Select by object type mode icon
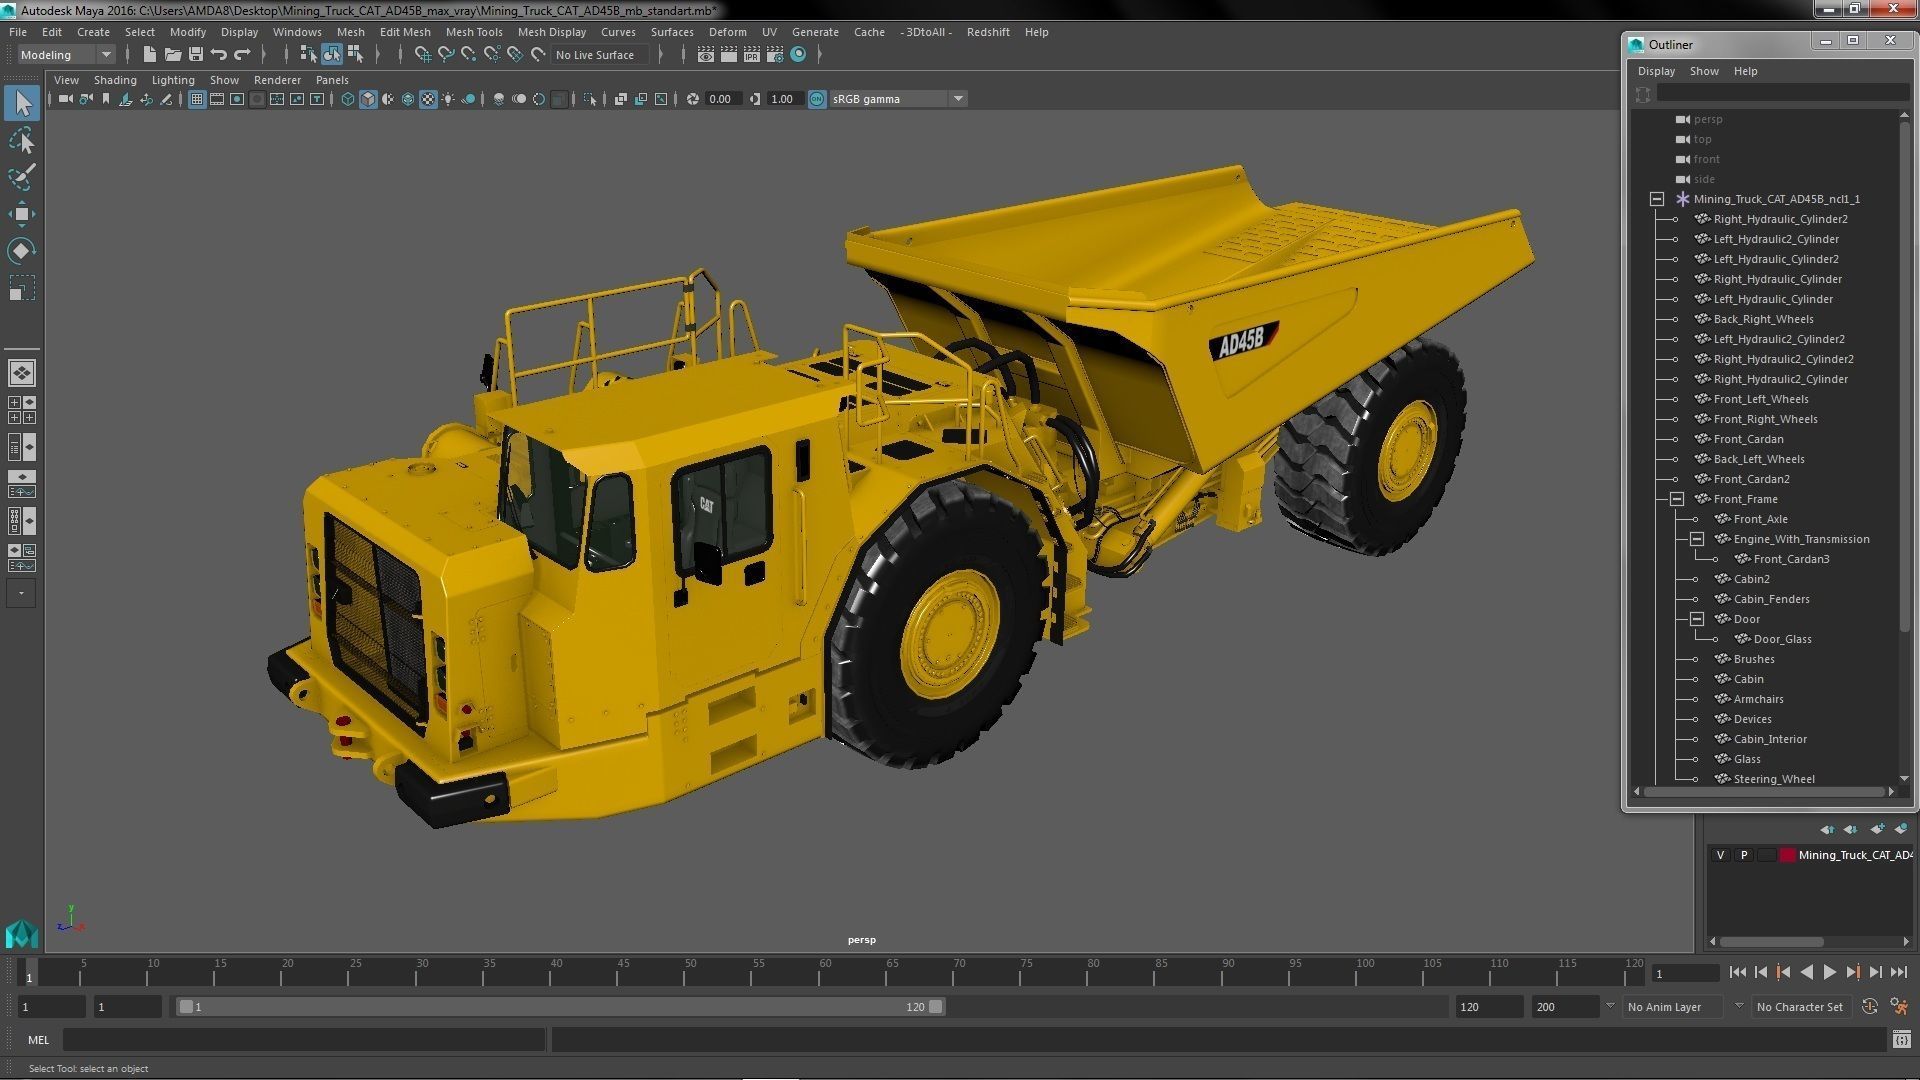 coord(331,55)
